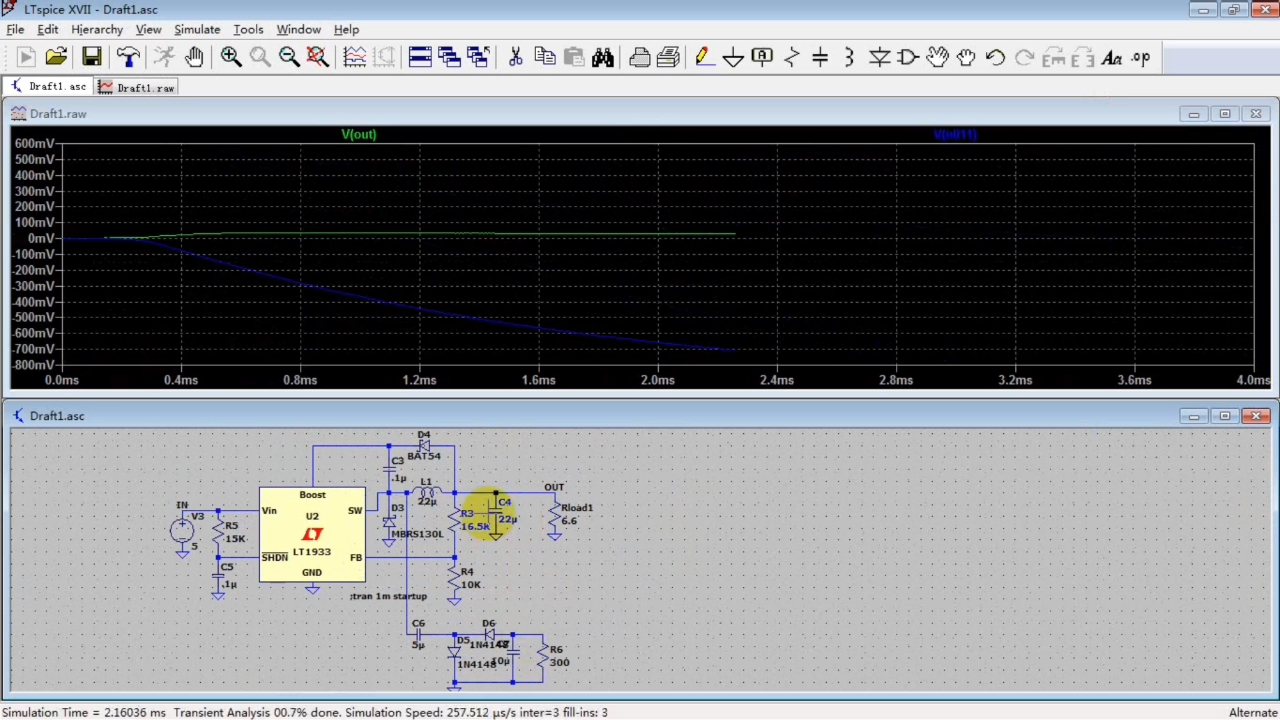Select the Copy tool
The image size is (1280, 720).
coord(544,57)
